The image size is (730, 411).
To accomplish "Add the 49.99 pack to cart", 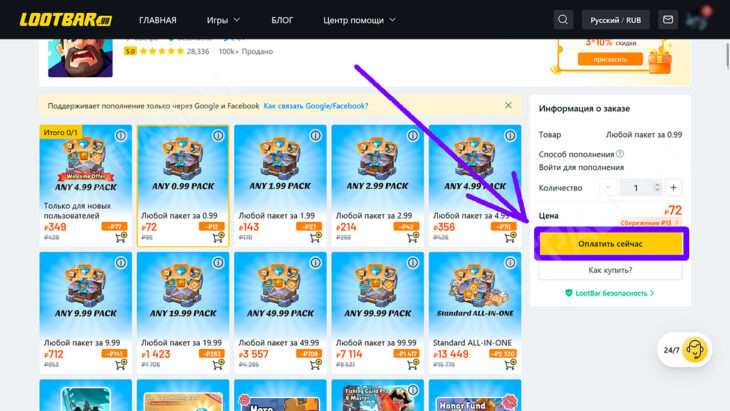I will pos(316,364).
